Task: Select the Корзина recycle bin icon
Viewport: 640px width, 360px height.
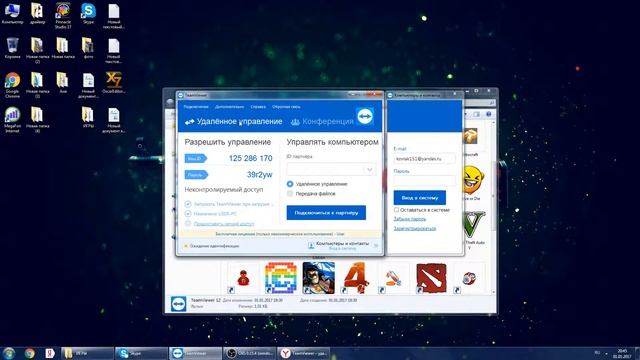Action: [12, 48]
